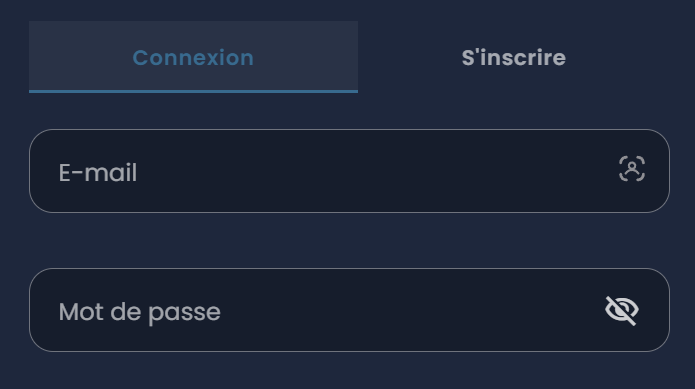This screenshot has width=695, height=389.
Task: Click the E-mail placeholder text
Action: pos(98,172)
